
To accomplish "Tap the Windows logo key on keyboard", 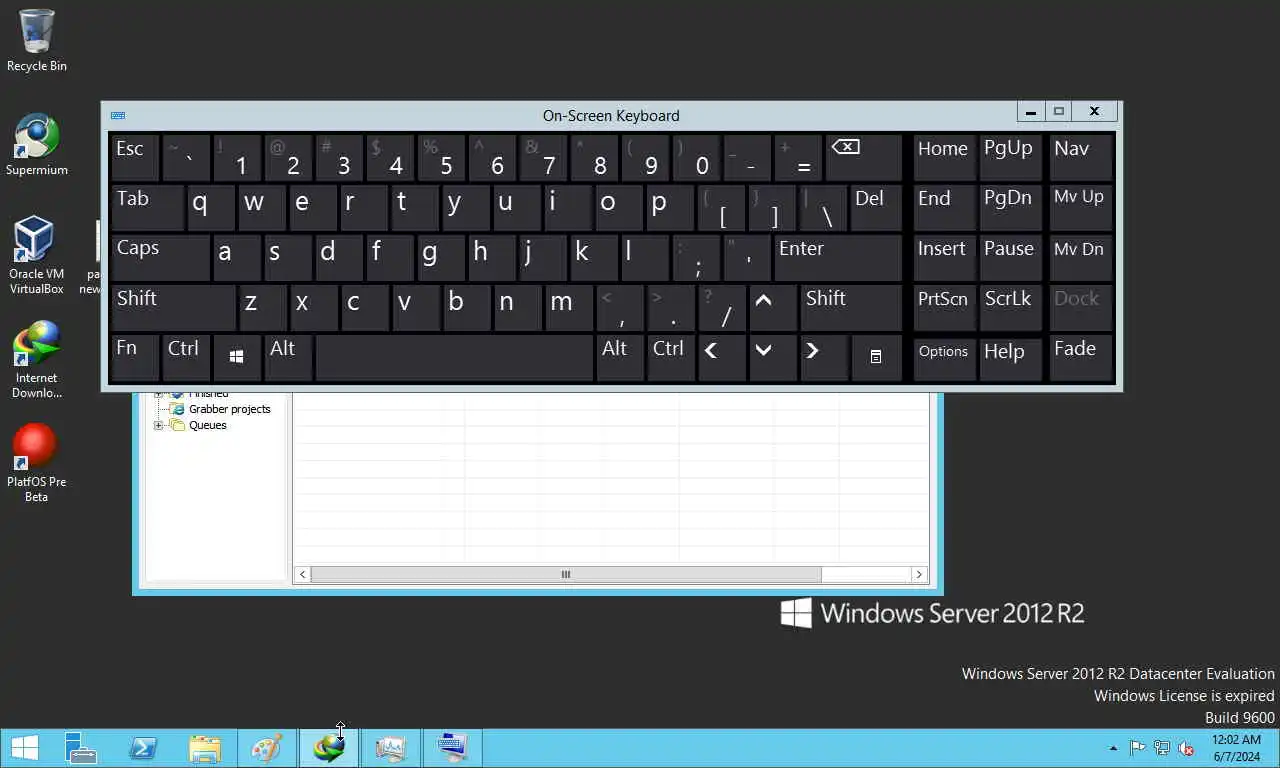I will coord(237,358).
